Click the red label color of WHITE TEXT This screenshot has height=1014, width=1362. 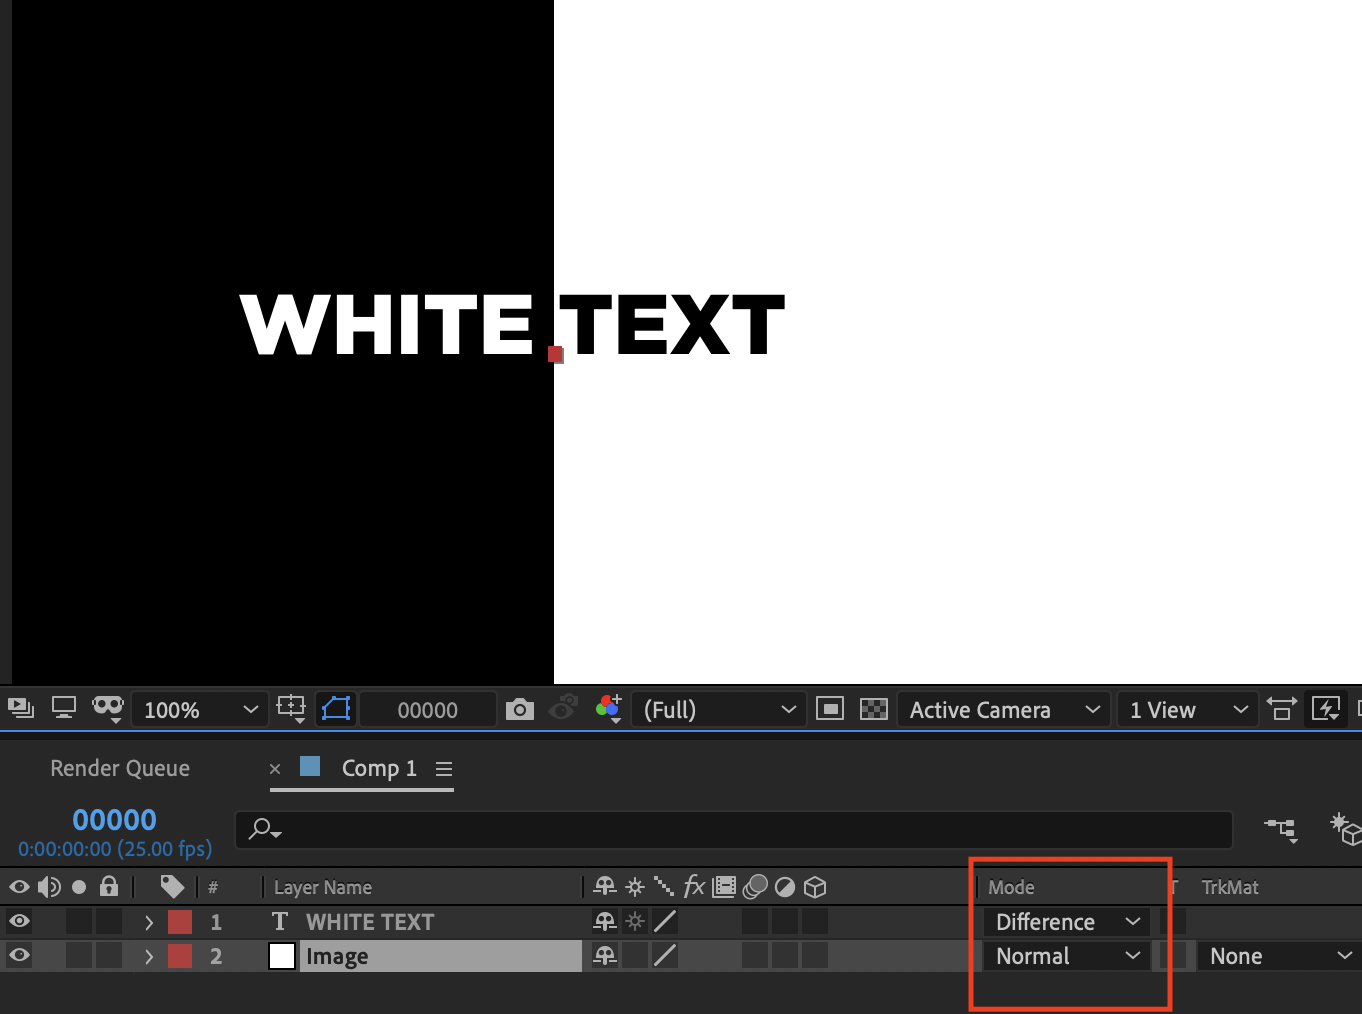coord(180,921)
